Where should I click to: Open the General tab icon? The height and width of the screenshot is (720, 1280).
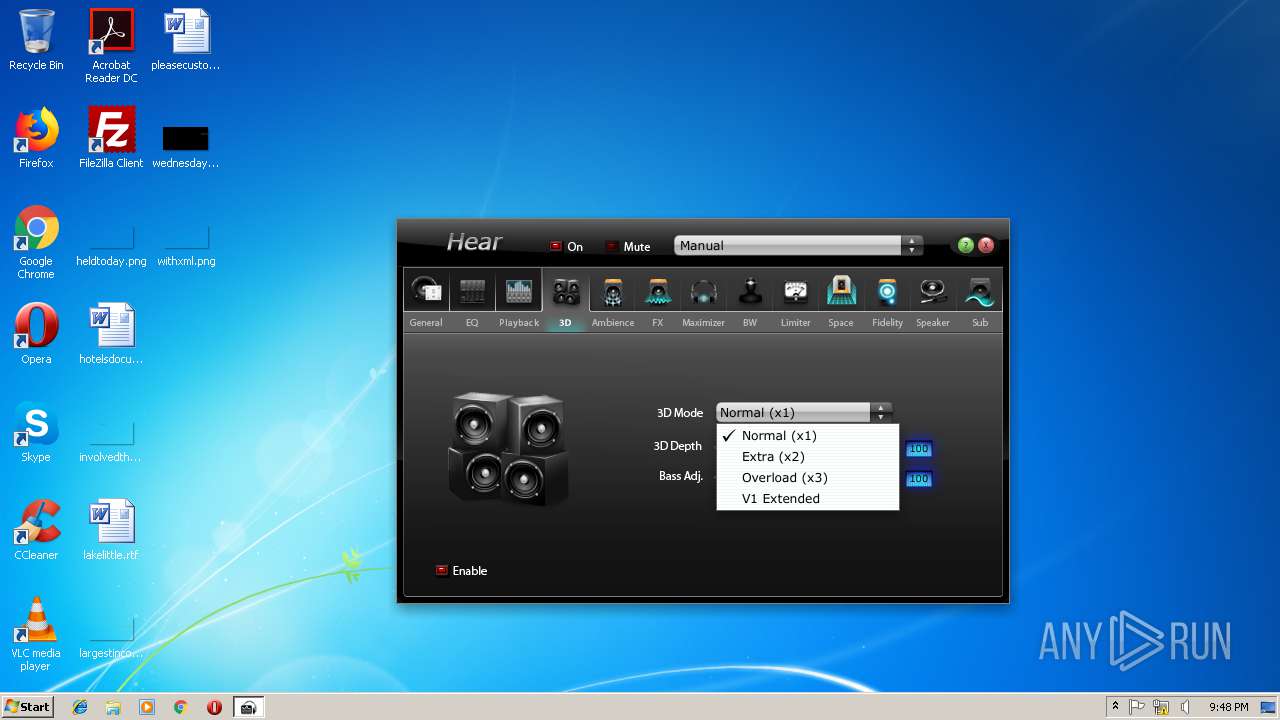click(x=426, y=291)
